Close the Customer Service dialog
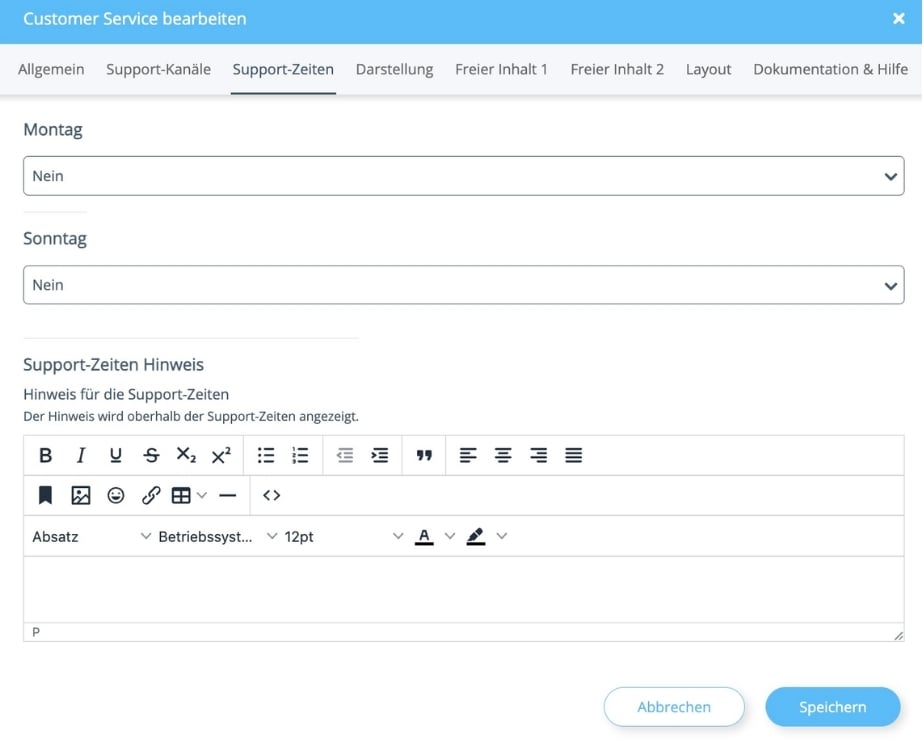924x752 pixels. click(x=899, y=19)
